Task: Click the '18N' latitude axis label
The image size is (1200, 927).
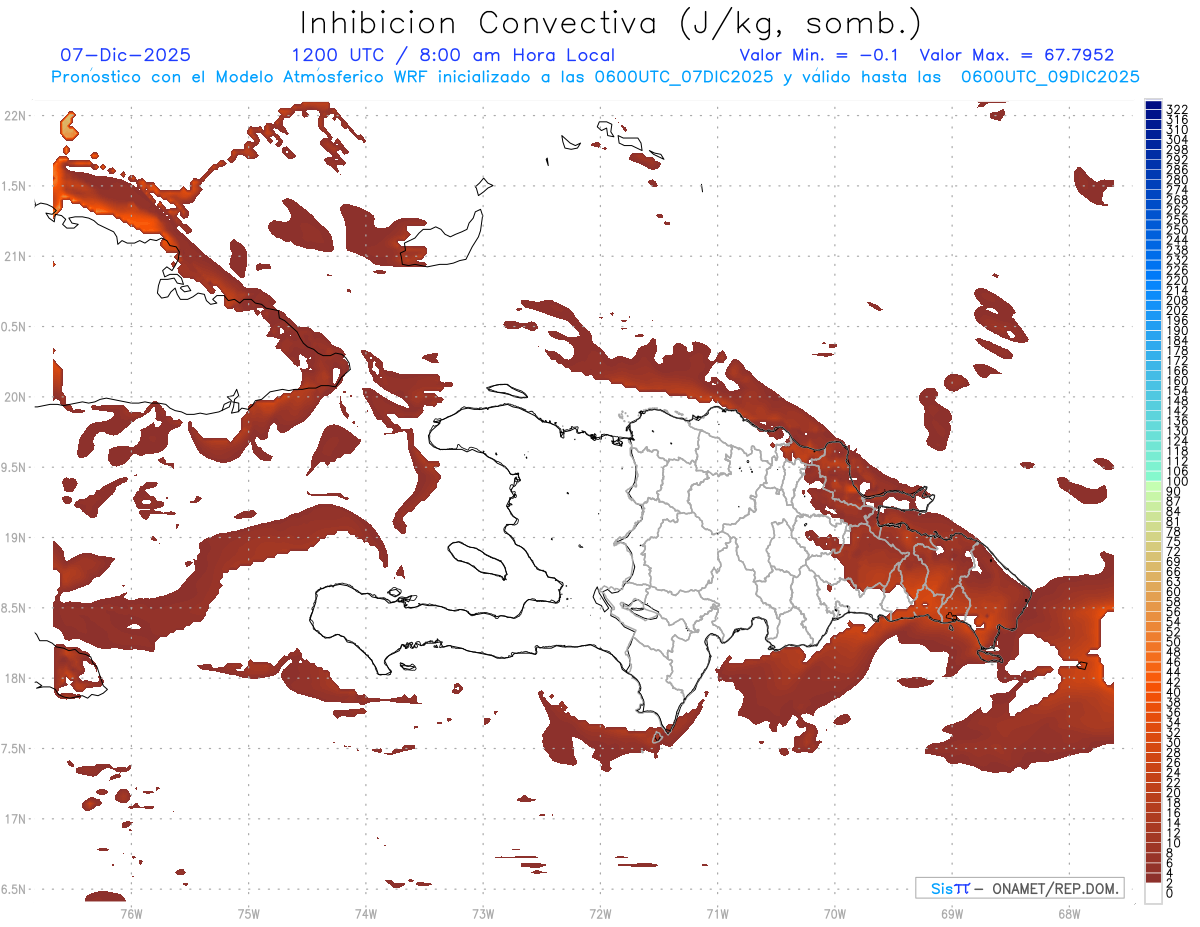Action: point(14,678)
